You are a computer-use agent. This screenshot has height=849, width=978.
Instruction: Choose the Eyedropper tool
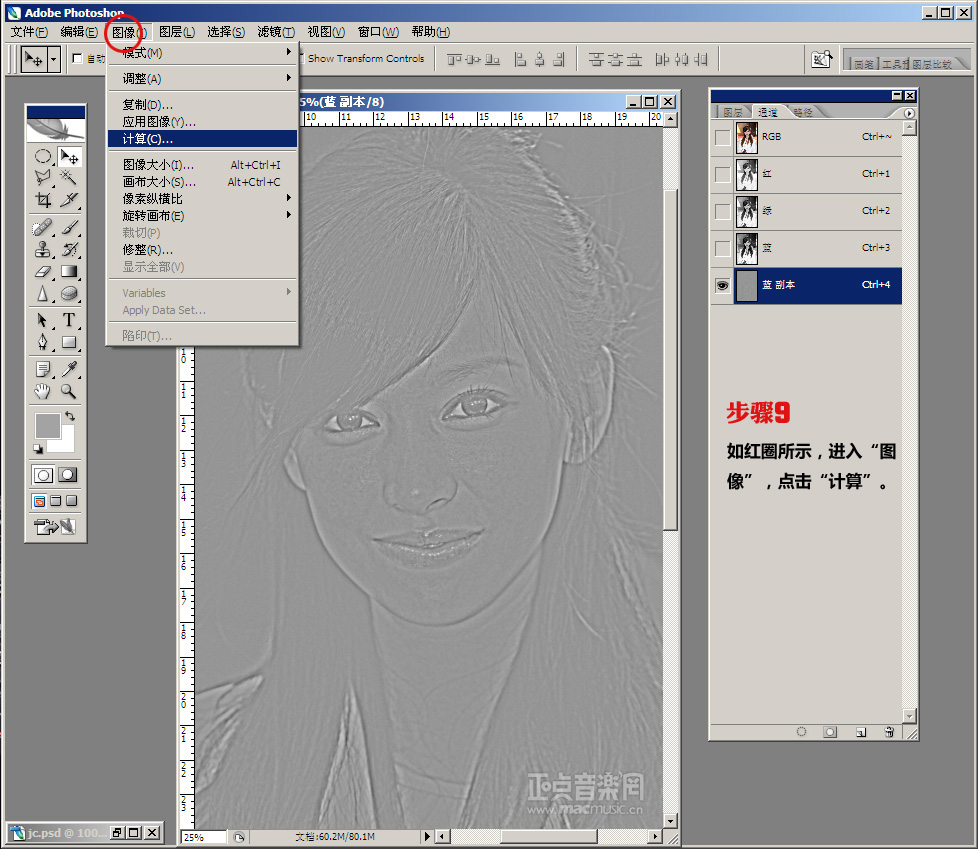pyautogui.click(x=69, y=369)
